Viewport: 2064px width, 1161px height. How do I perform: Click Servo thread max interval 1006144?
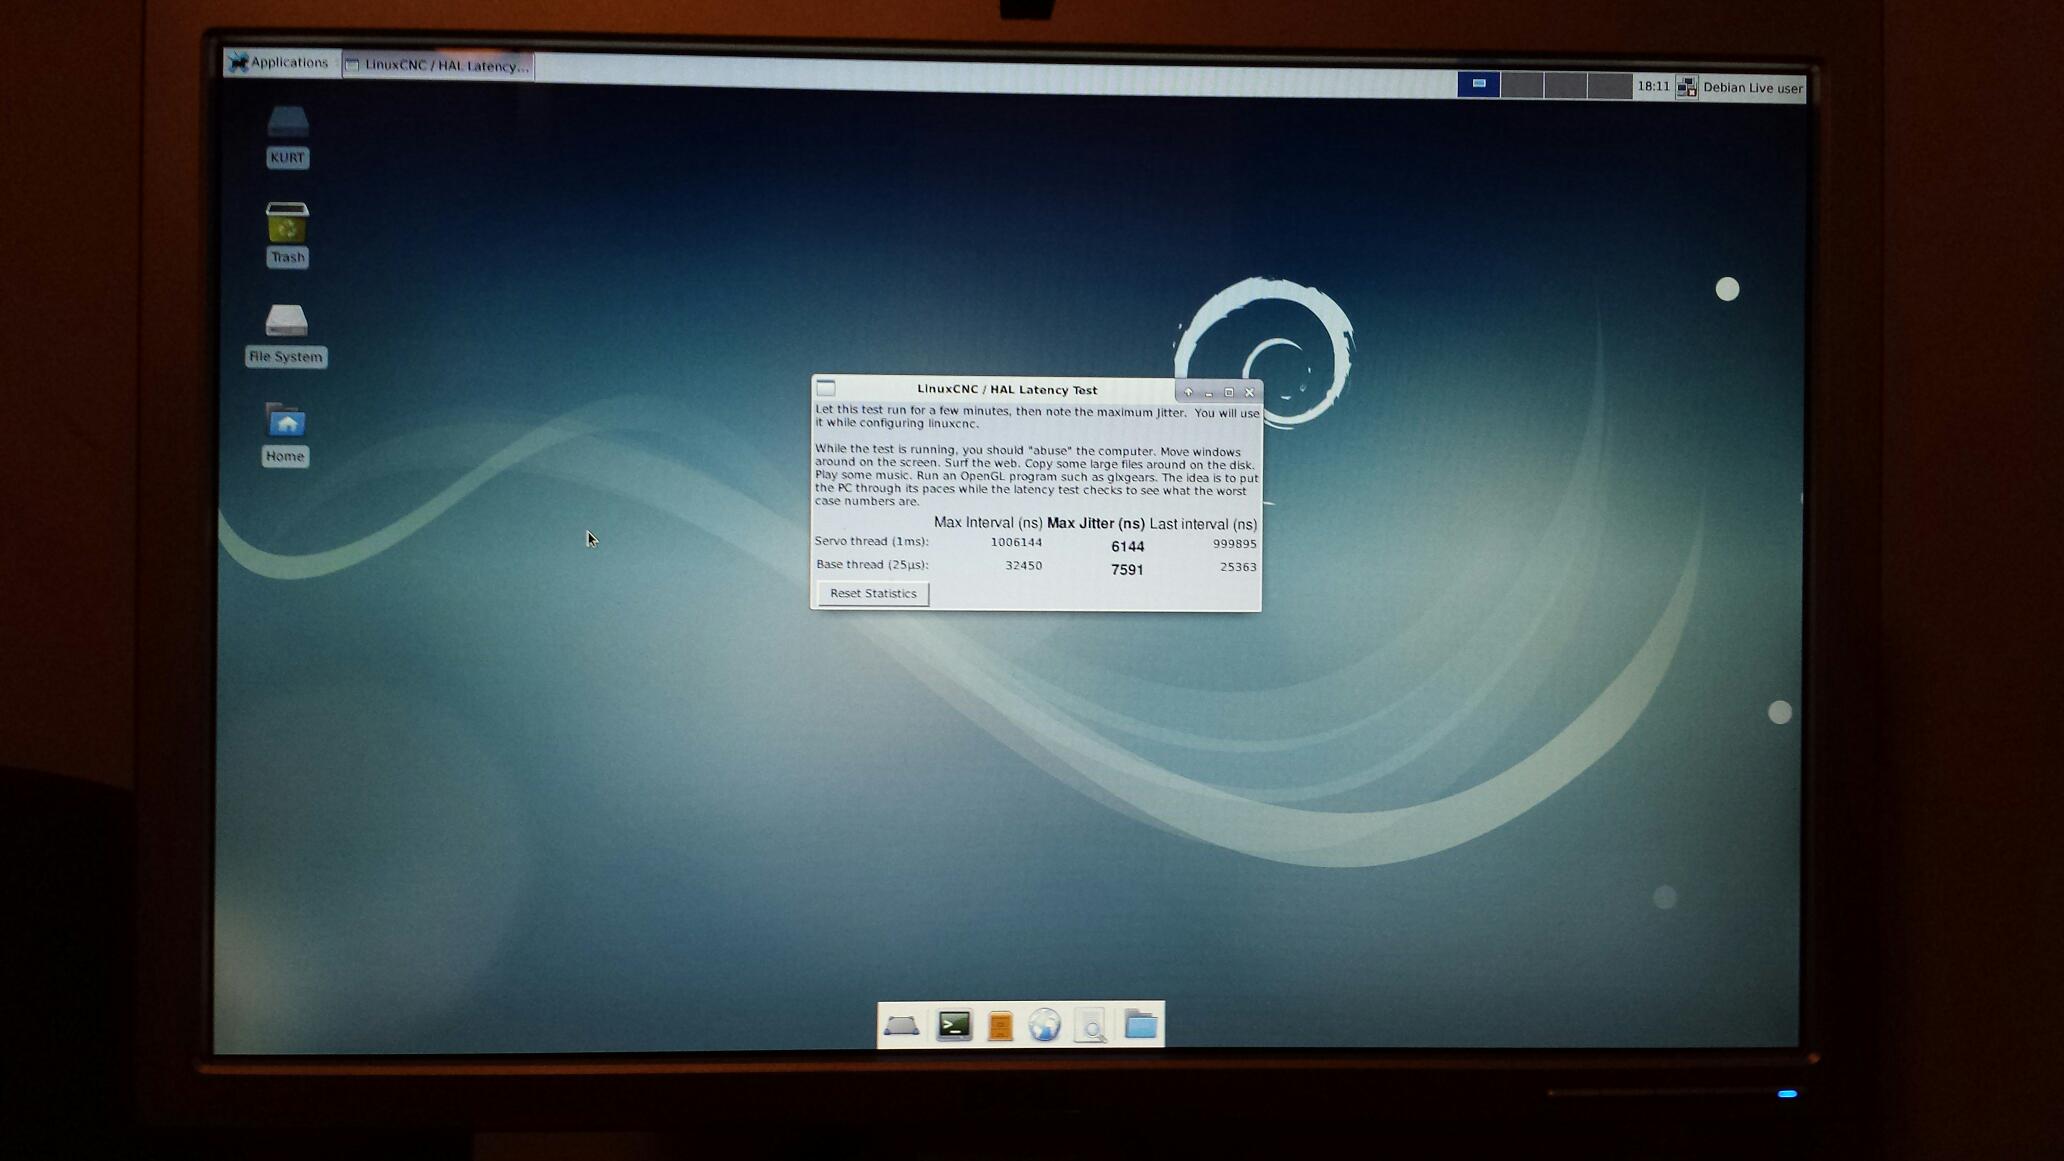(x=1016, y=543)
